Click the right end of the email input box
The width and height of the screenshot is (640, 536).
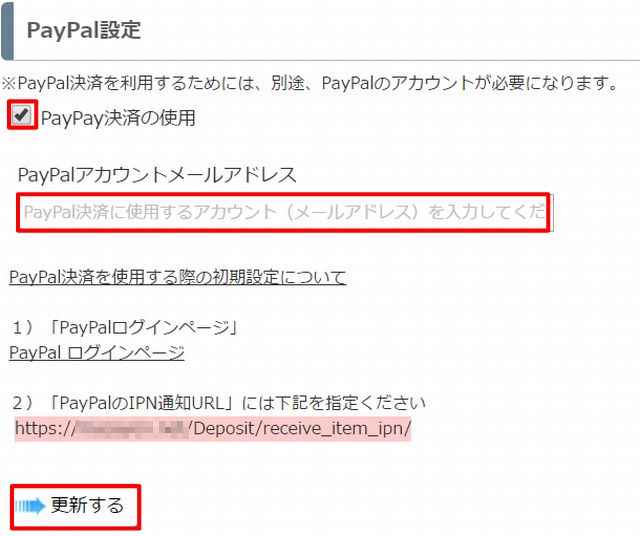click(549, 213)
